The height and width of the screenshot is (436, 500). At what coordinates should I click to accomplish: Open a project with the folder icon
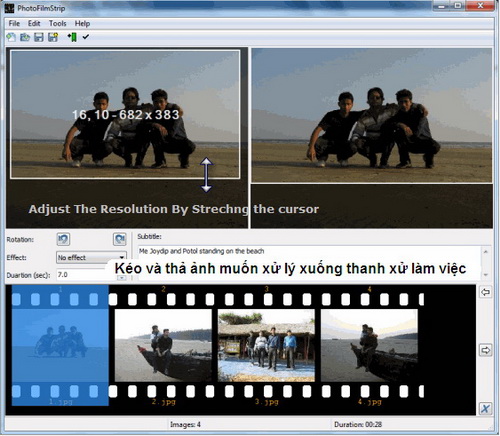(25, 37)
